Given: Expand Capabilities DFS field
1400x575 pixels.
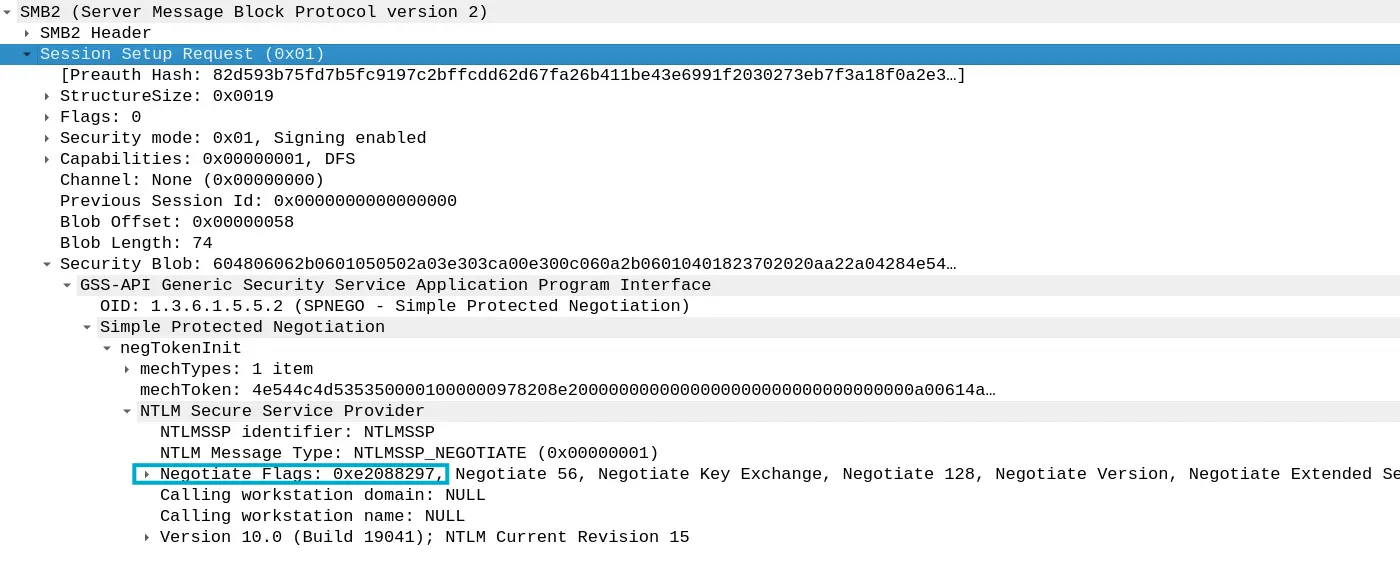Looking at the screenshot, I should tap(47, 159).
